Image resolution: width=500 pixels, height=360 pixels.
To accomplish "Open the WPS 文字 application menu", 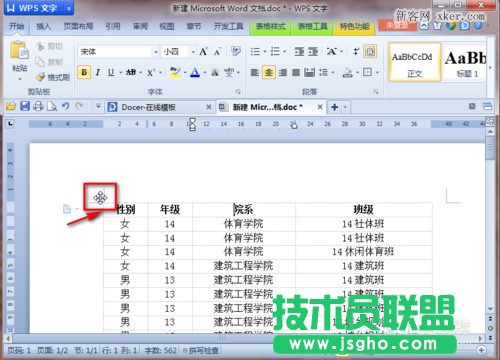I will (39, 8).
